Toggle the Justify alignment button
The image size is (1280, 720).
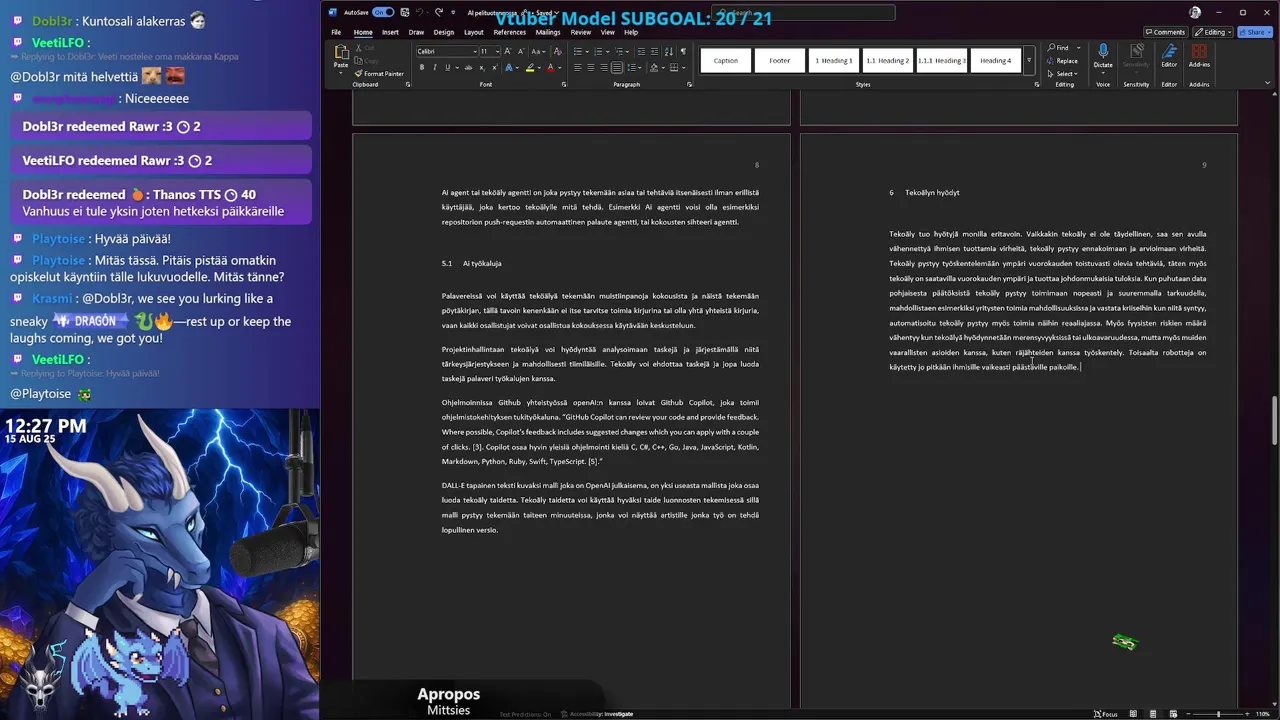tap(617, 67)
